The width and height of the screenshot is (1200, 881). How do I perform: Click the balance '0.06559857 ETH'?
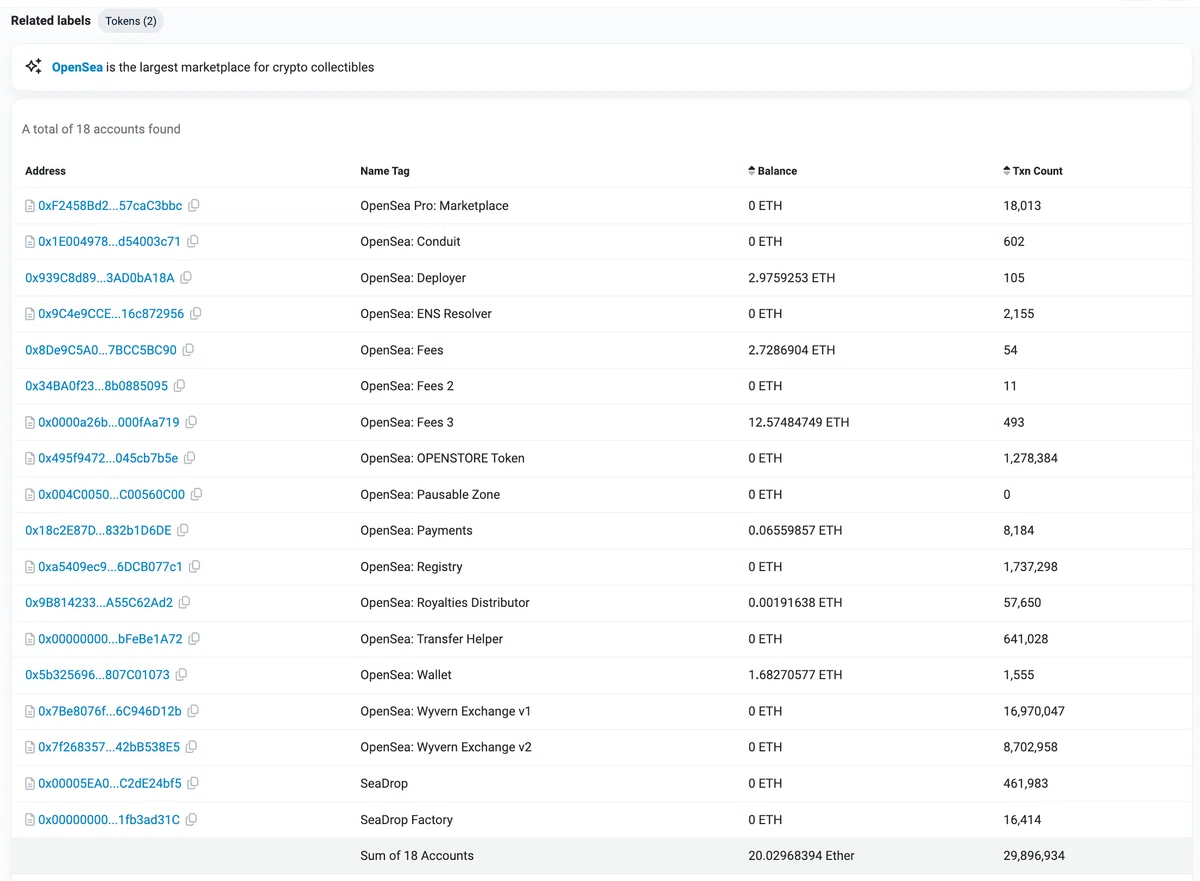(795, 530)
